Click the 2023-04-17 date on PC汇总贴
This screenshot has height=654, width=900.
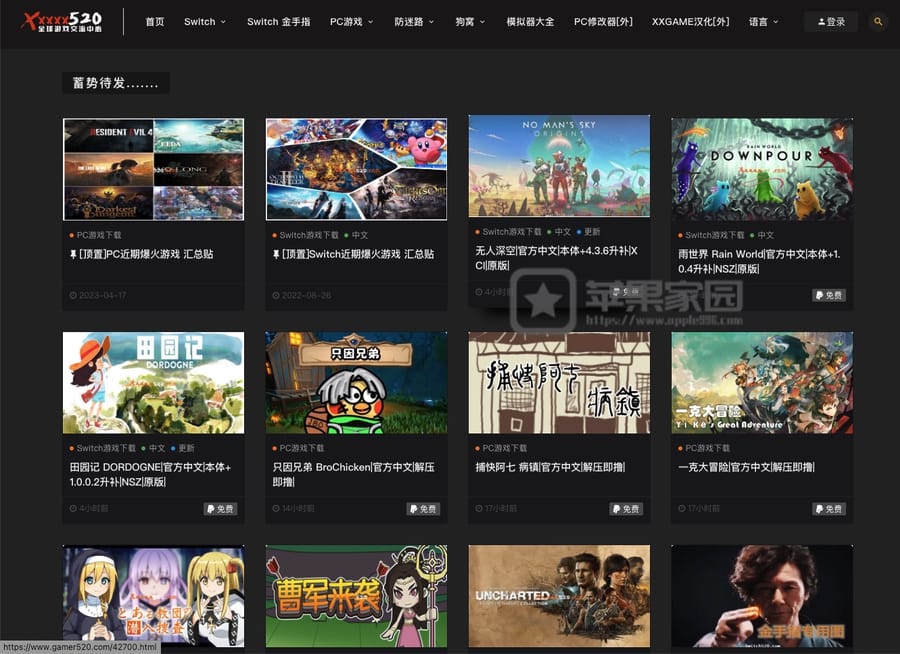click(x=98, y=295)
